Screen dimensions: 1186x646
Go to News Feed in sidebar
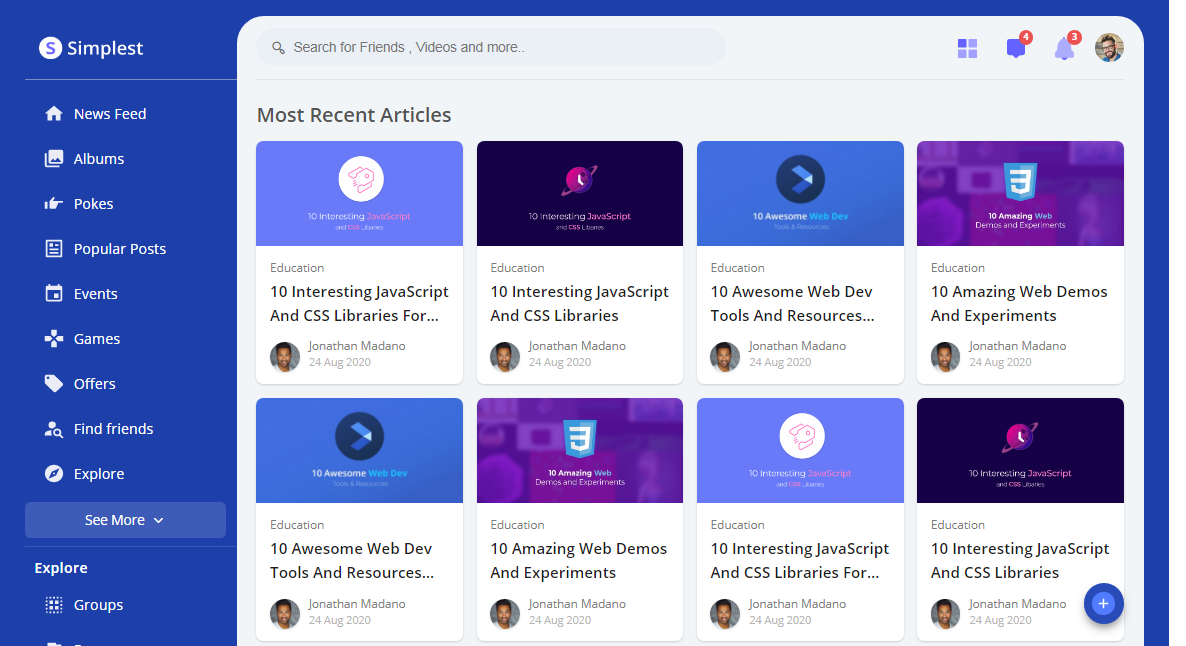click(110, 114)
